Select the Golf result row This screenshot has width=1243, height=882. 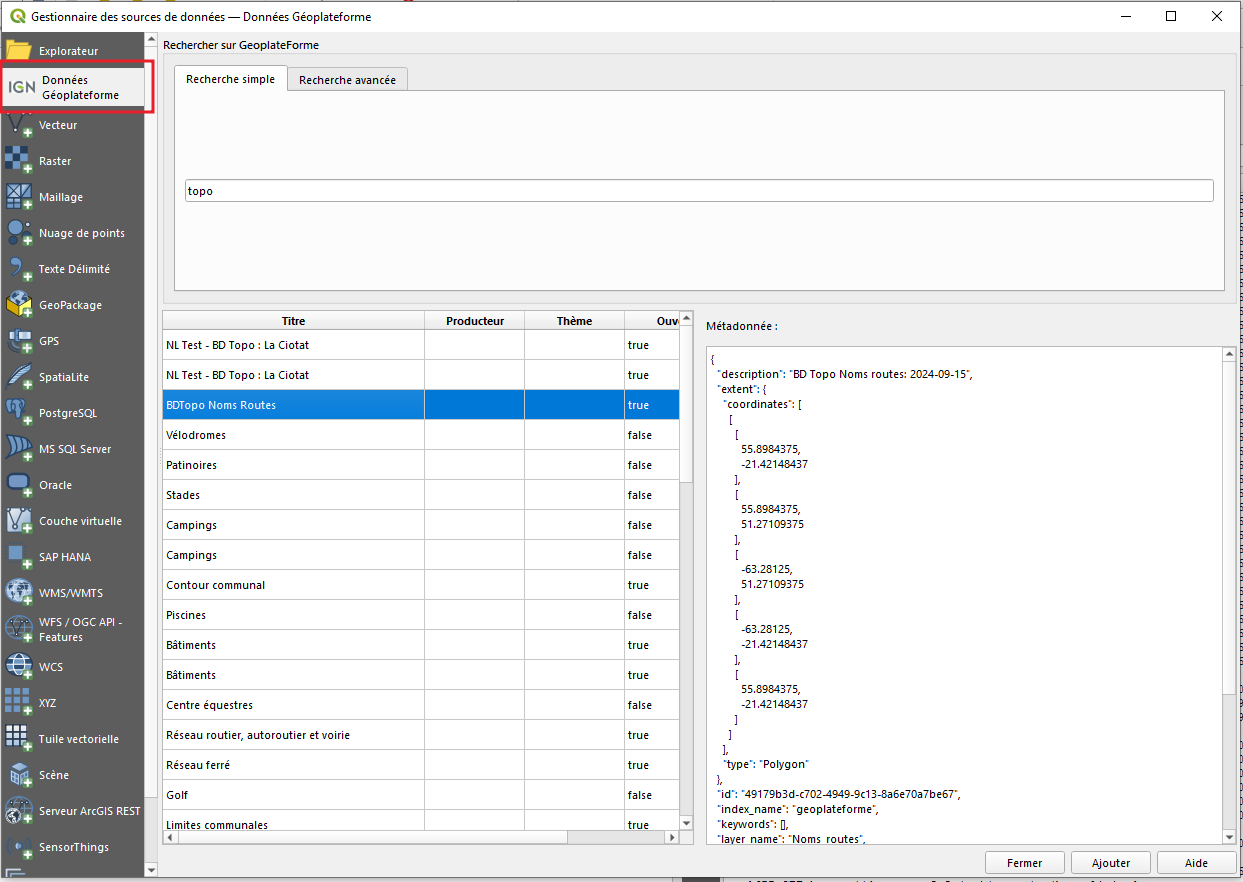421,795
